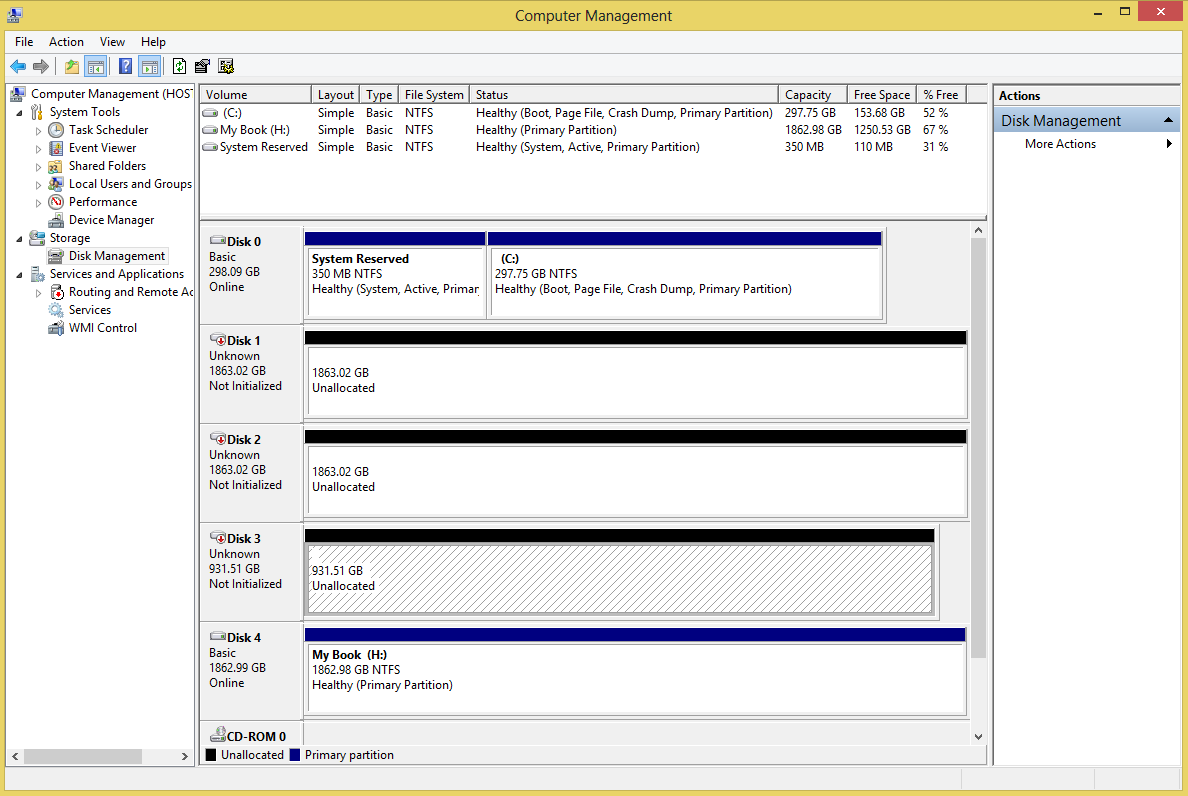1188x796 pixels.
Task: Select the Disk 4 drive icon
Action: pyautogui.click(x=217, y=637)
